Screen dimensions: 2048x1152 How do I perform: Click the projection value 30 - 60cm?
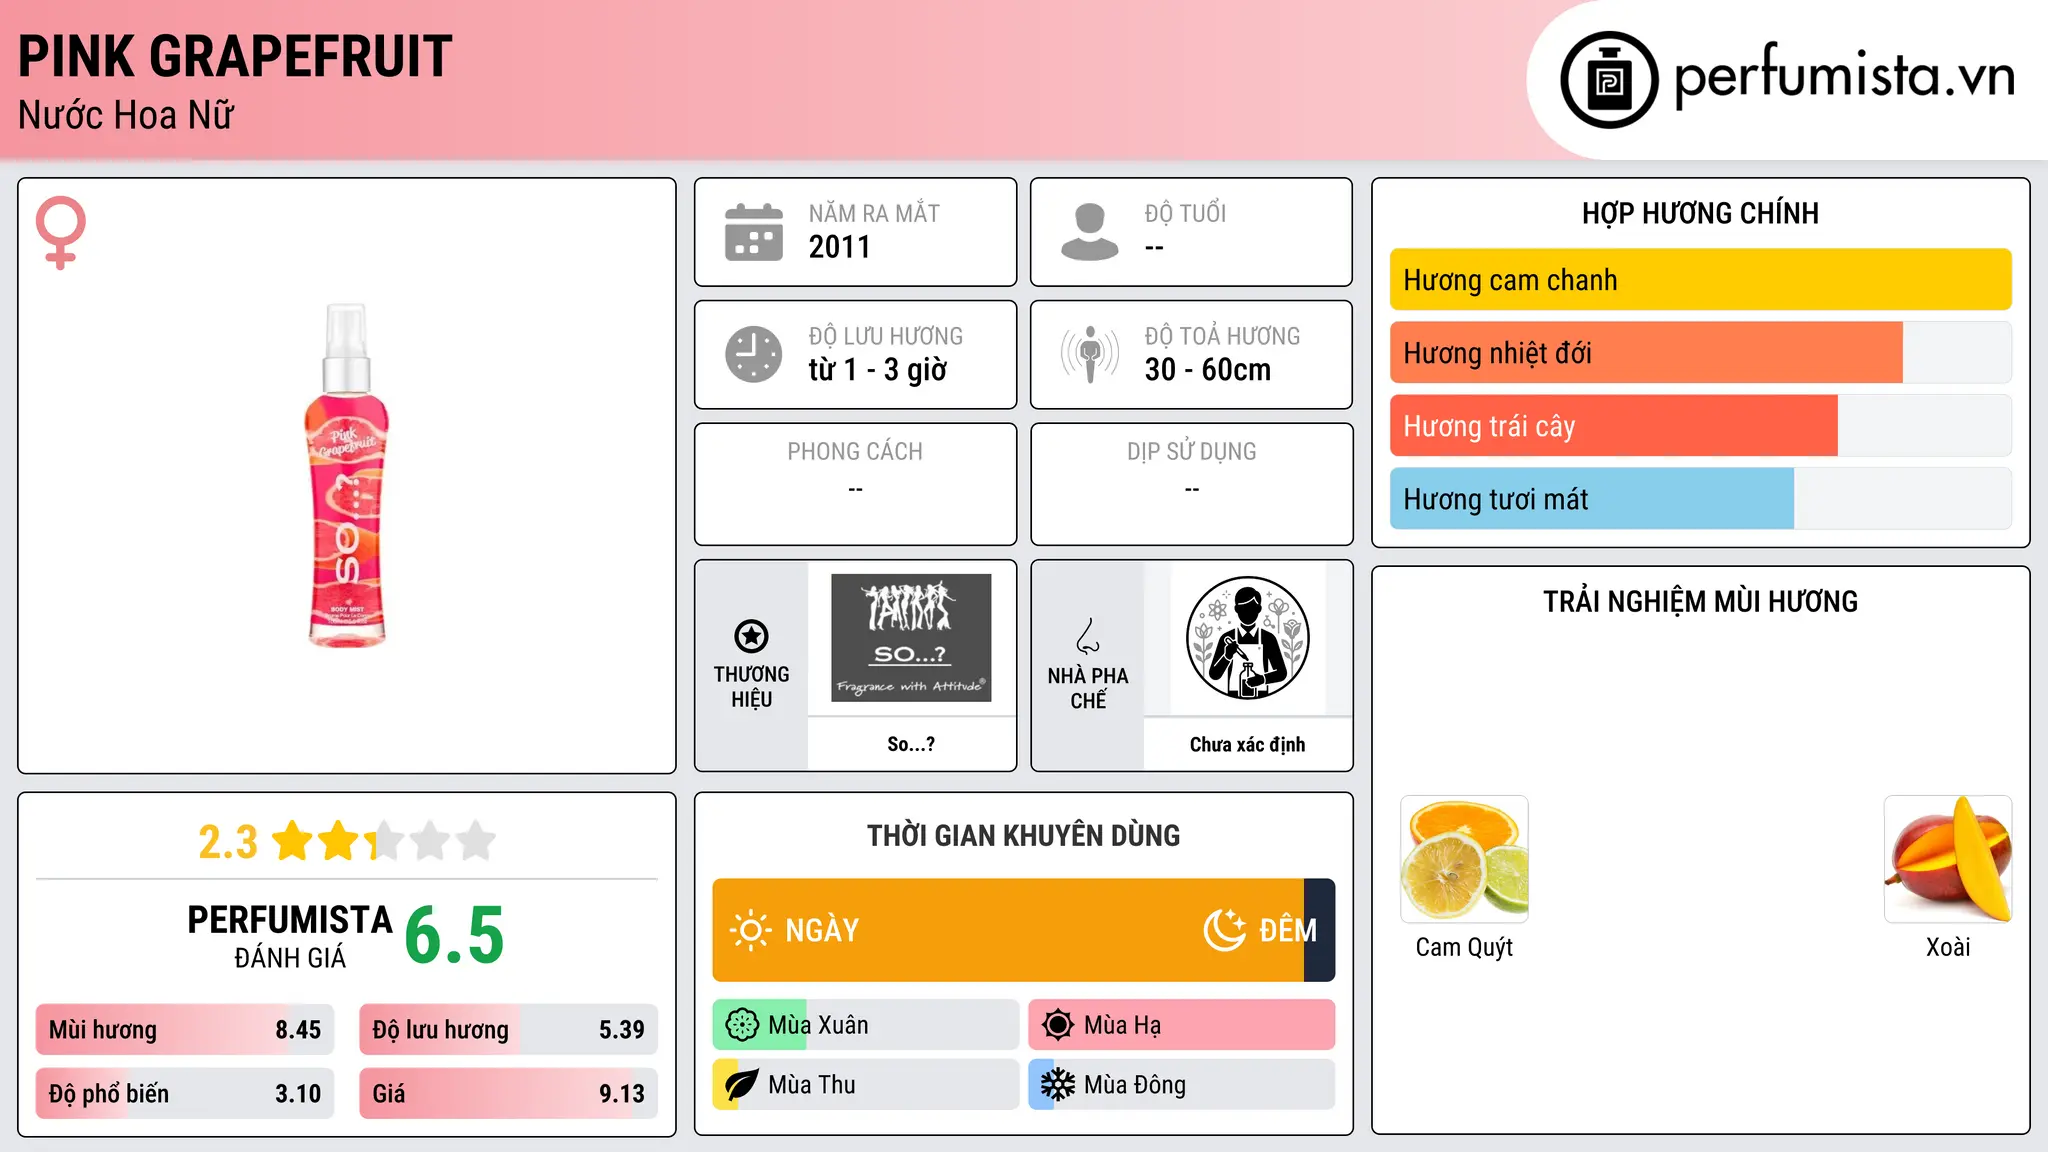tap(1208, 370)
